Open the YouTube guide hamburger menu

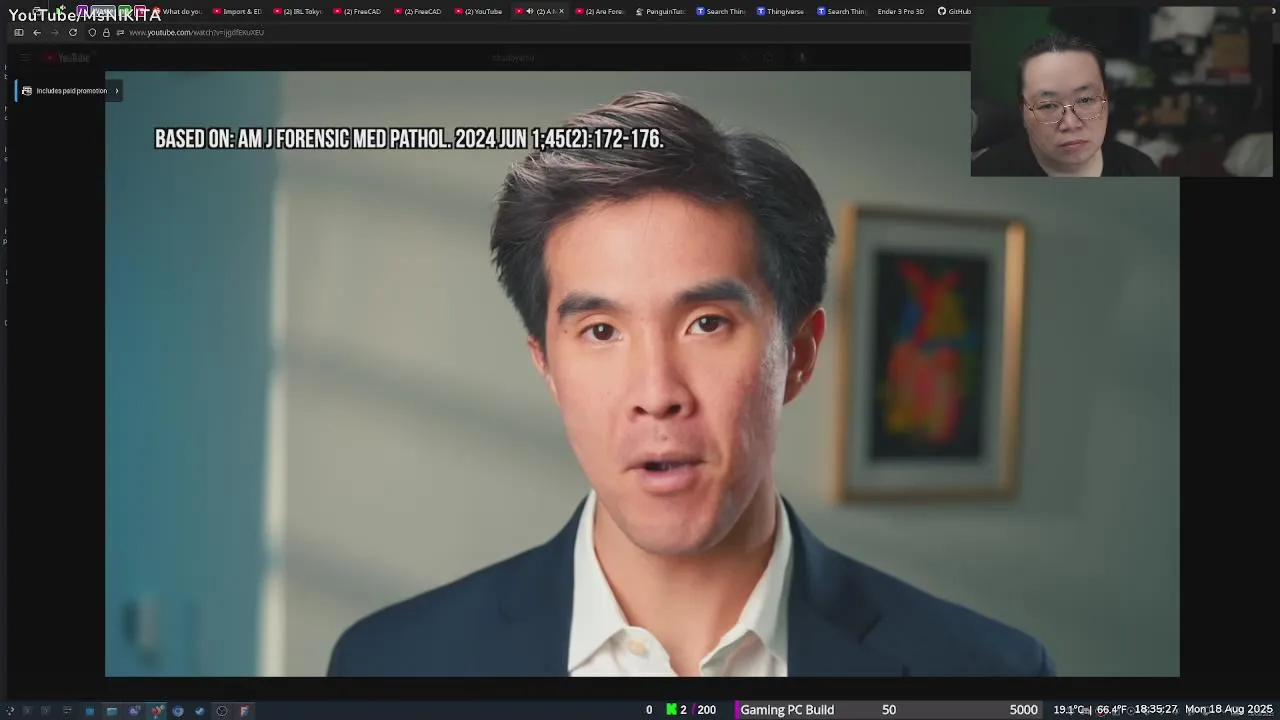point(25,58)
